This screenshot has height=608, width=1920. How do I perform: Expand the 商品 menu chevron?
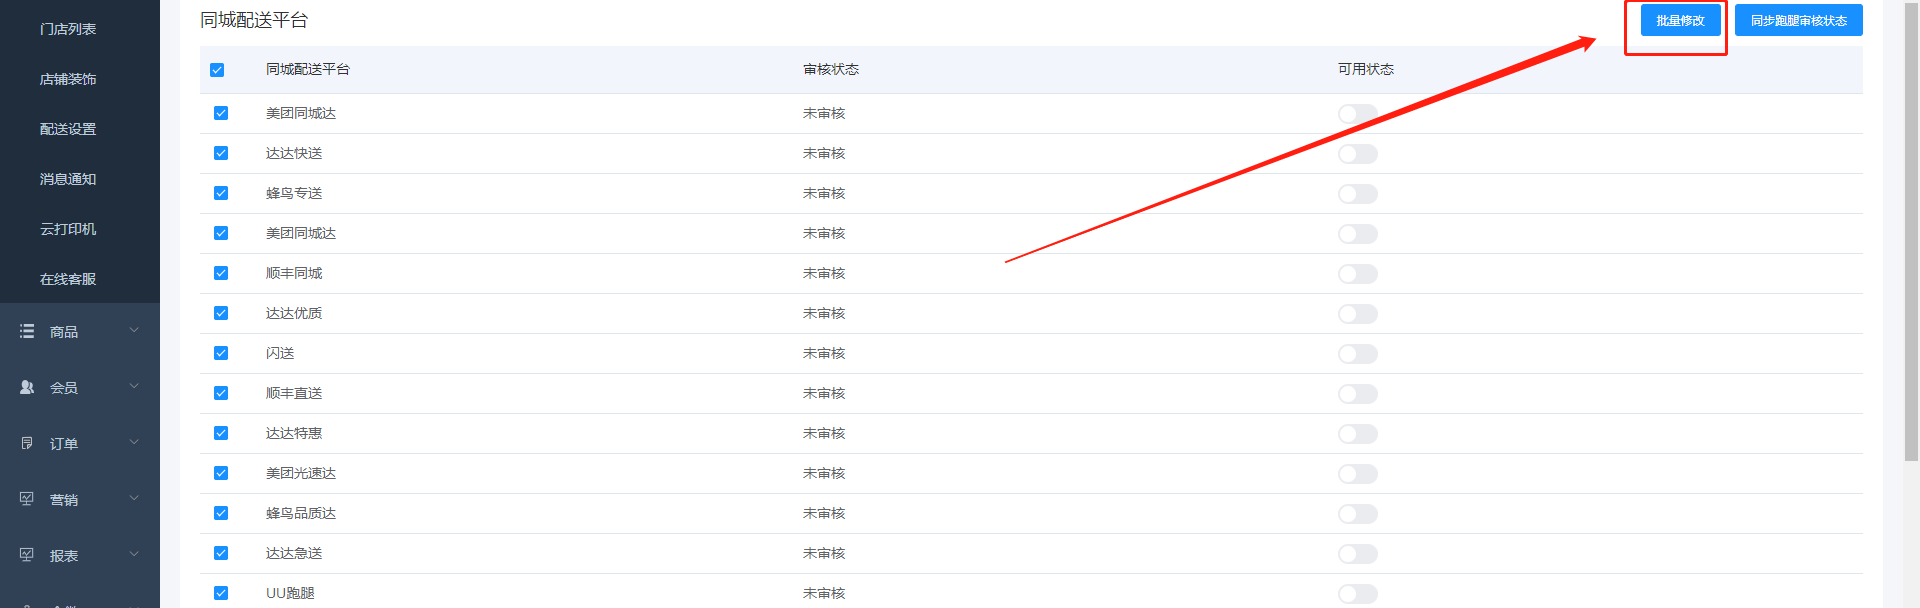(x=134, y=331)
